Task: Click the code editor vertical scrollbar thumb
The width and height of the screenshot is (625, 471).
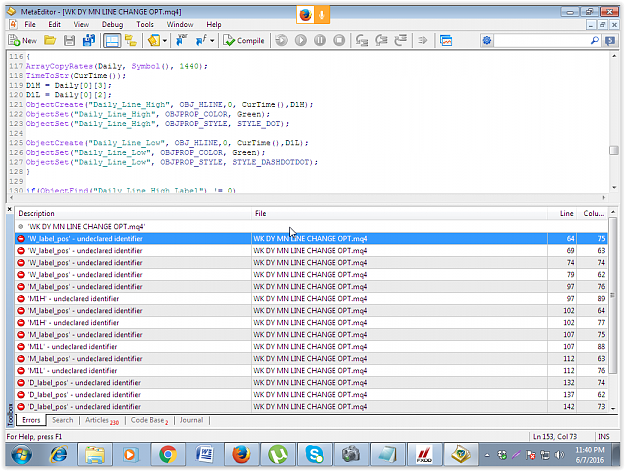Action: pos(614,150)
